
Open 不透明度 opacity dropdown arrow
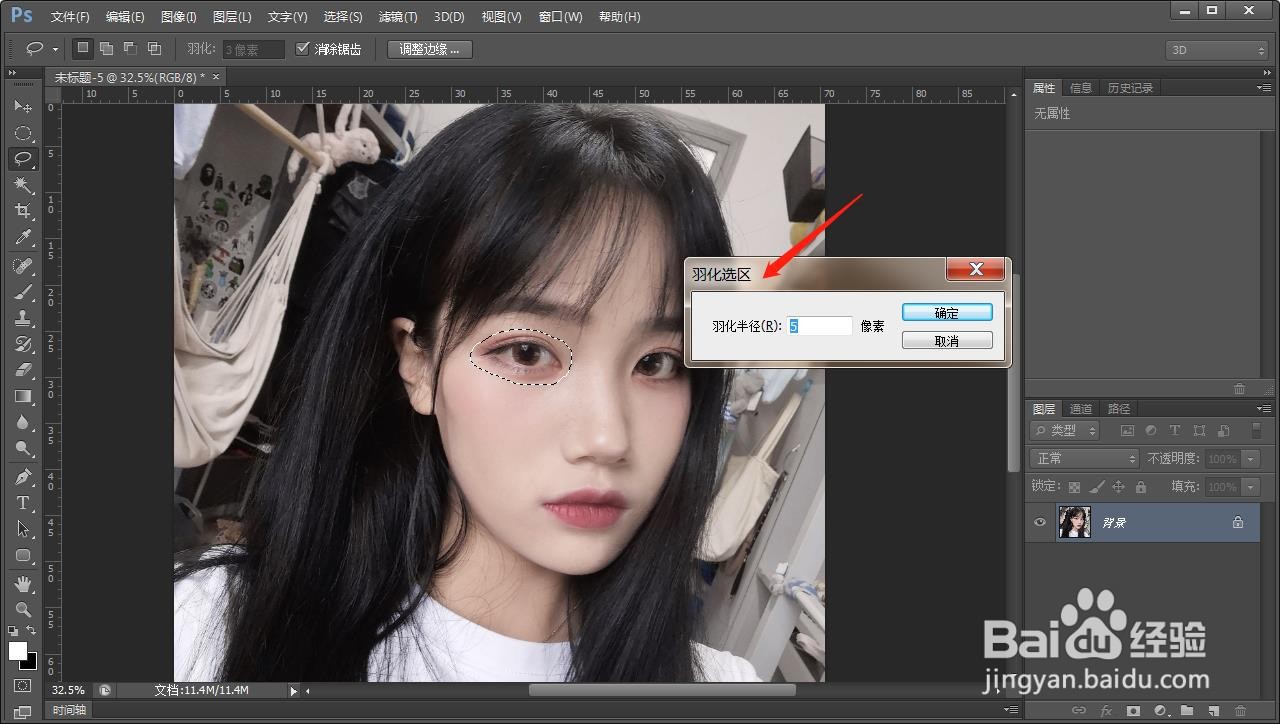(x=1251, y=459)
